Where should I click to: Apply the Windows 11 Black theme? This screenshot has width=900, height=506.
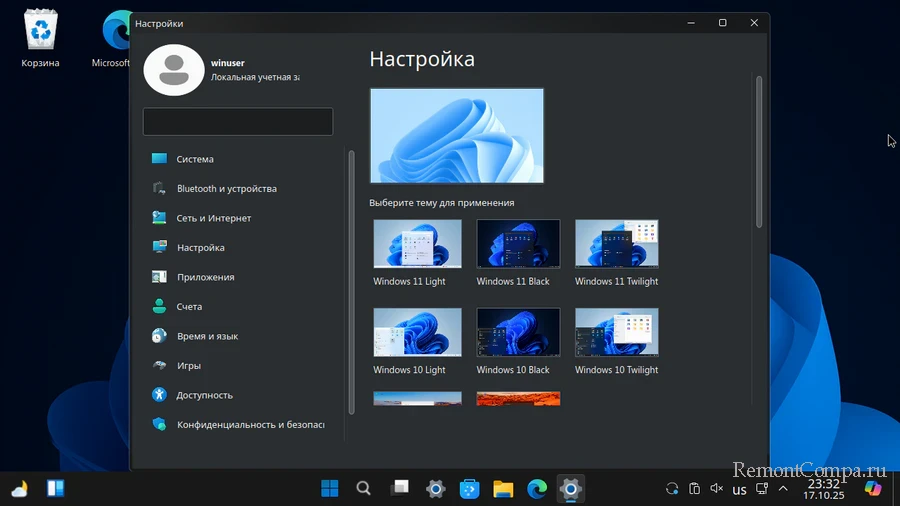tap(518, 243)
